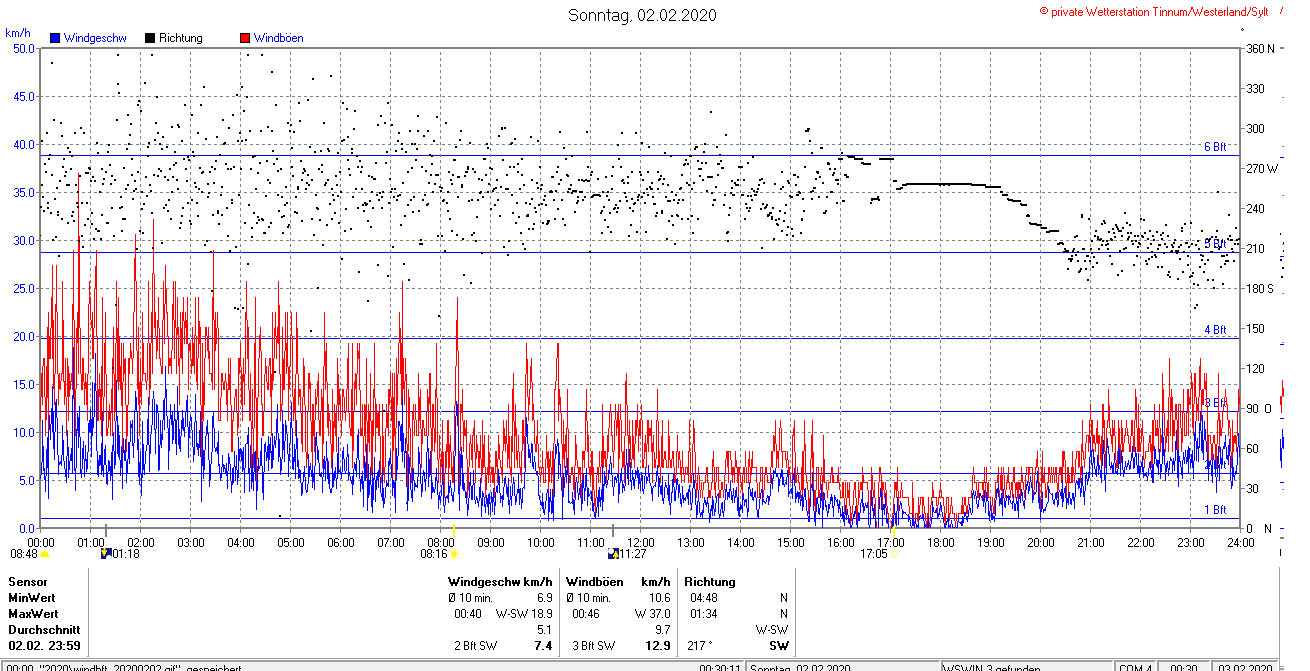Click the 50.0 speed axis value
The image size is (1310, 671).
click(22, 49)
